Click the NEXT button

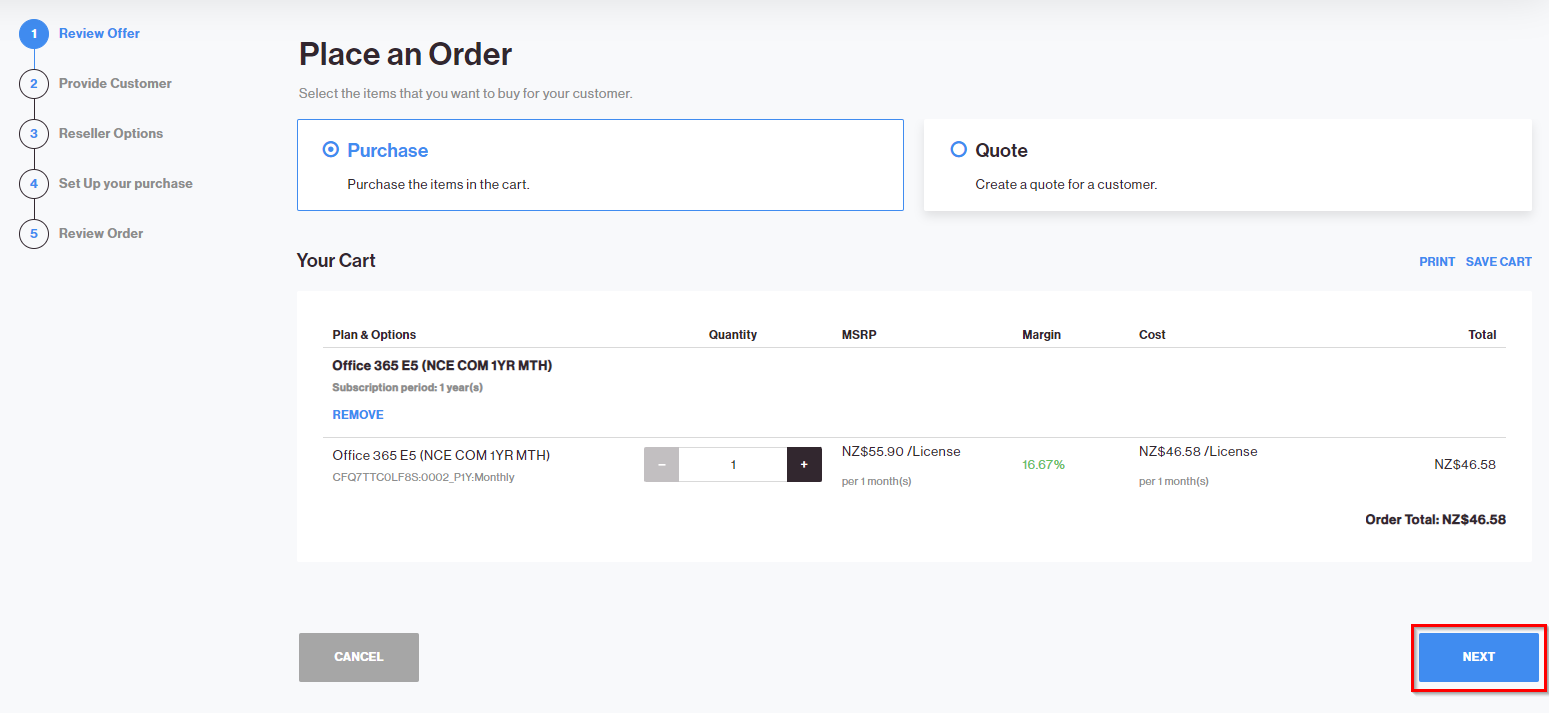click(x=1479, y=657)
